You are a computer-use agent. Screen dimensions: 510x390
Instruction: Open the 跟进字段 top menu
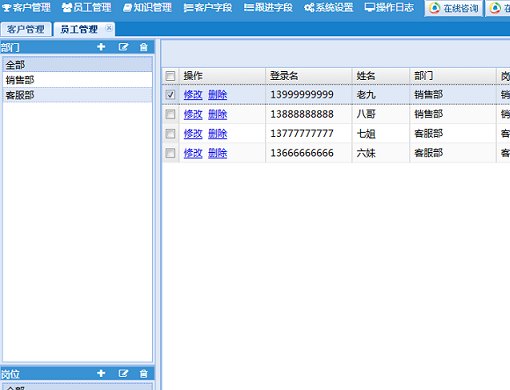pyautogui.click(x=268, y=7)
